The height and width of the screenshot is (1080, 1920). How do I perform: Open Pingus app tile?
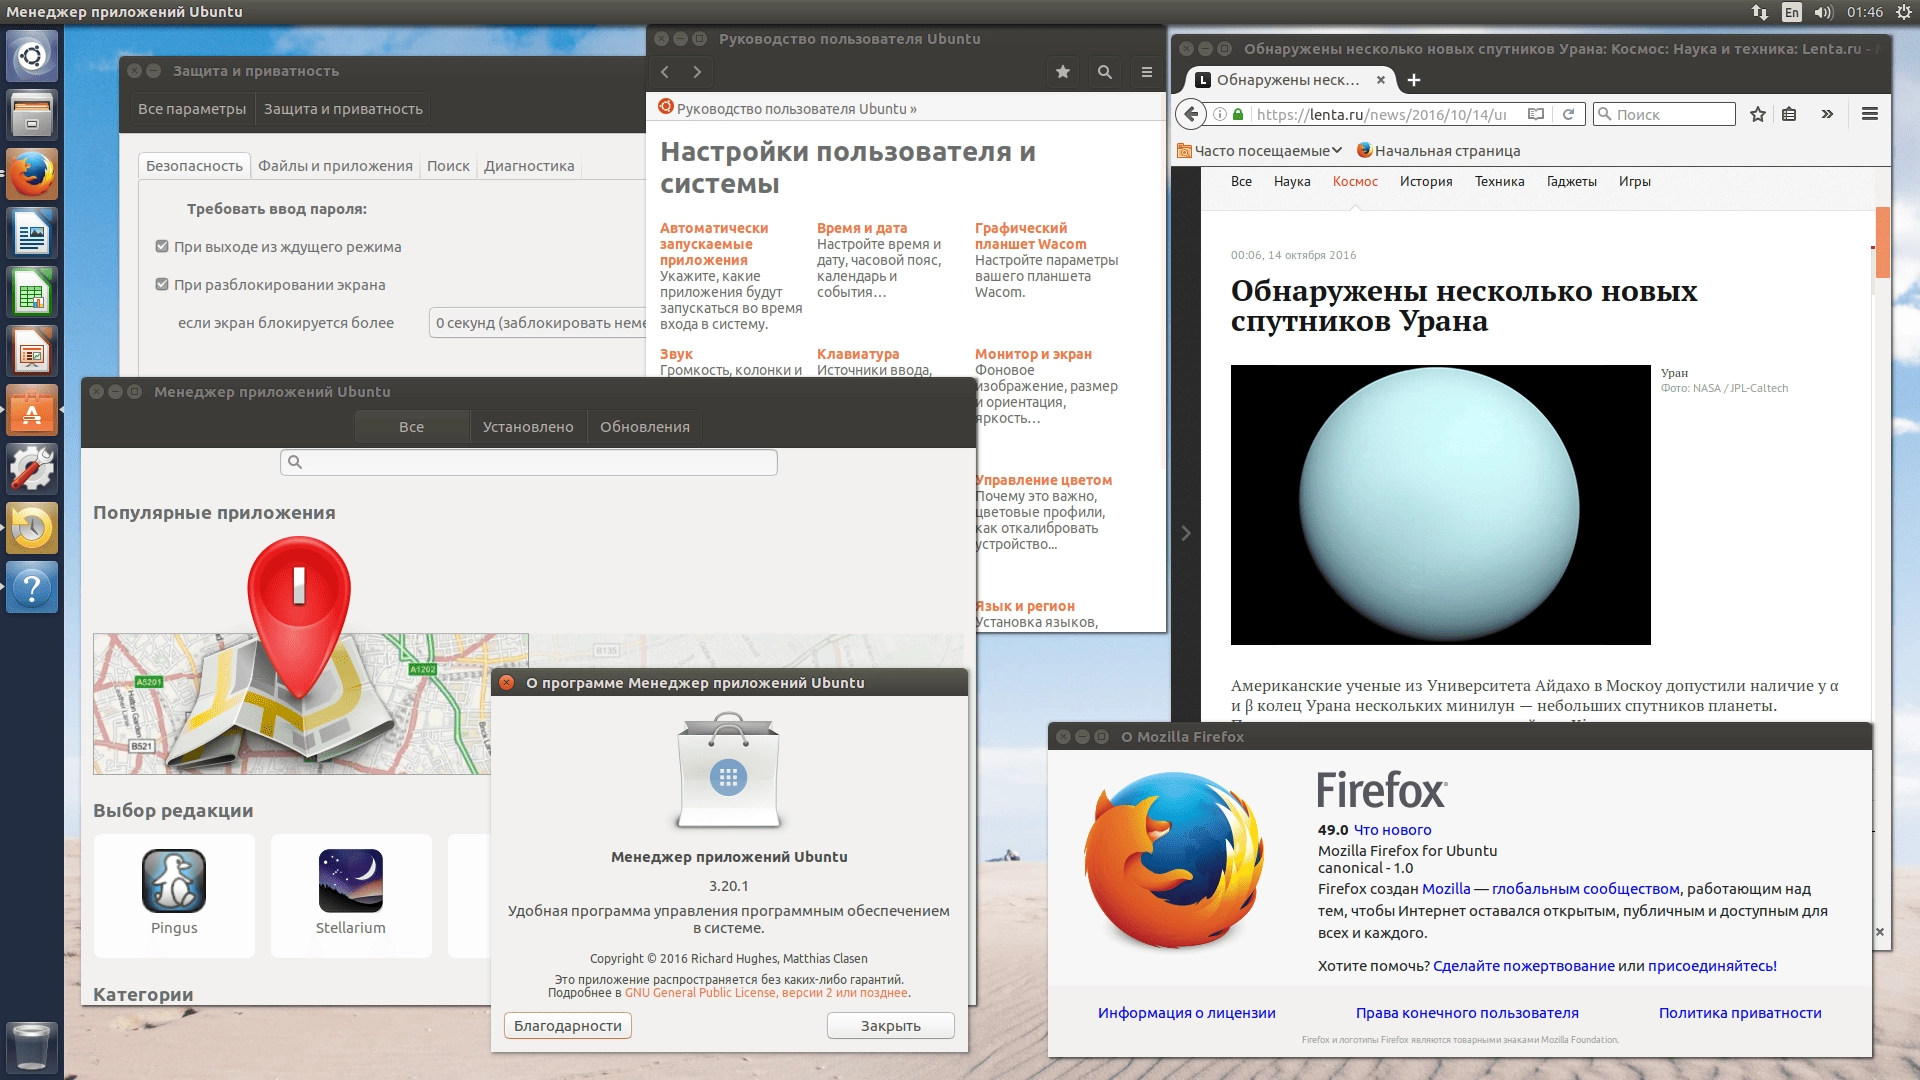174,896
